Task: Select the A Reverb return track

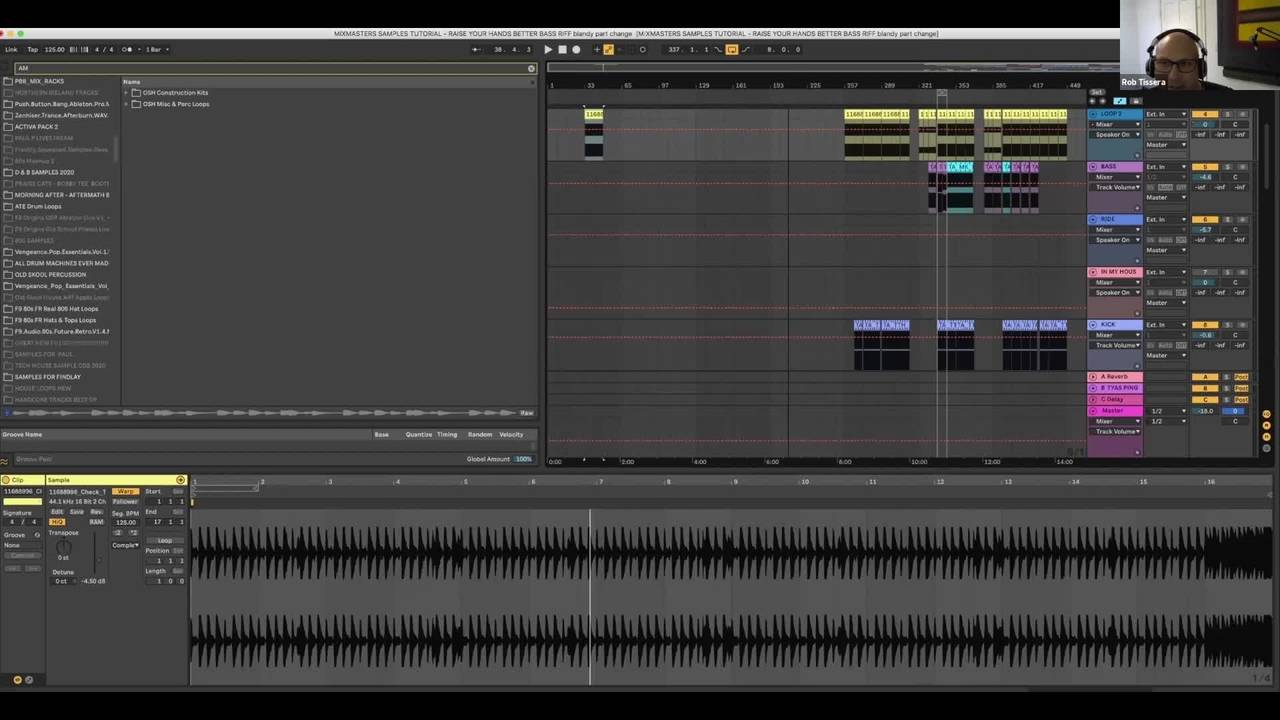Action: coord(1114,377)
